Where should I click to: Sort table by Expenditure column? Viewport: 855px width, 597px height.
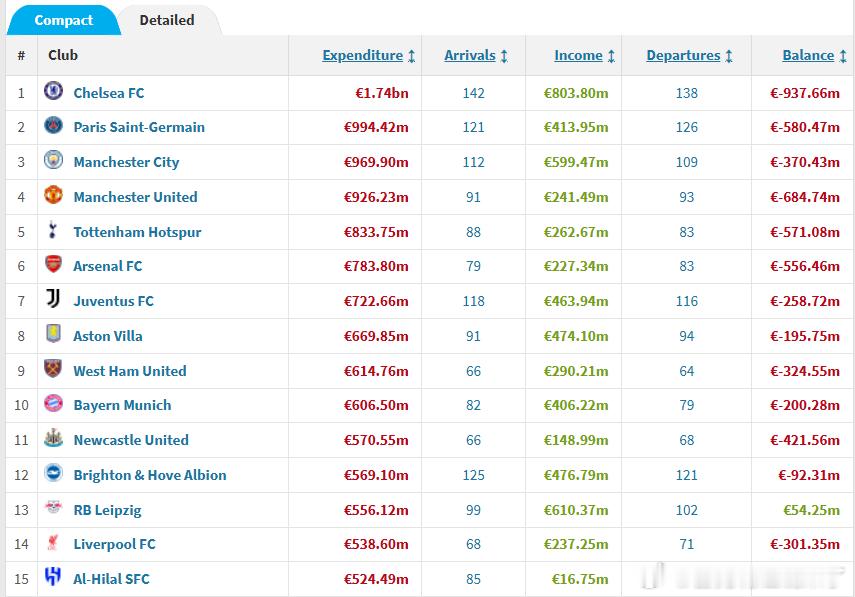pyautogui.click(x=362, y=56)
